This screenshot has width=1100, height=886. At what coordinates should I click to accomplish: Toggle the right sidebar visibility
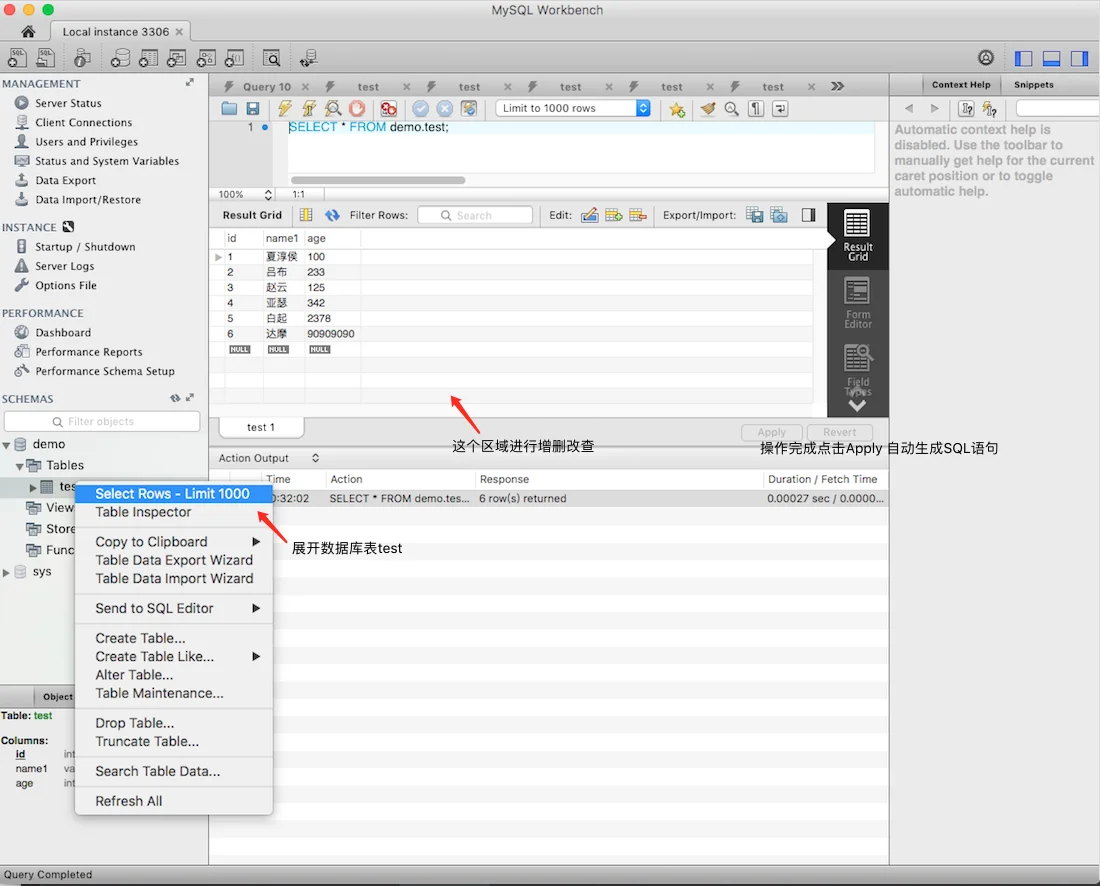pos(1079,58)
